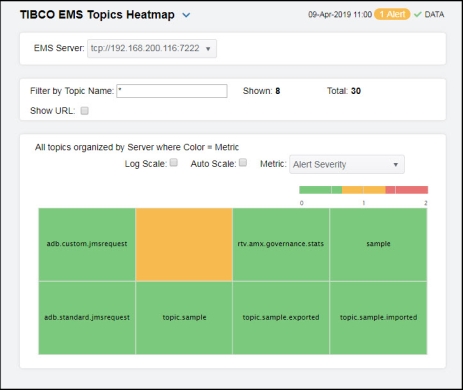The width and height of the screenshot is (463, 390).
Task: Open the Metric Alert Severity dropdown
Action: (x=347, y=164)
